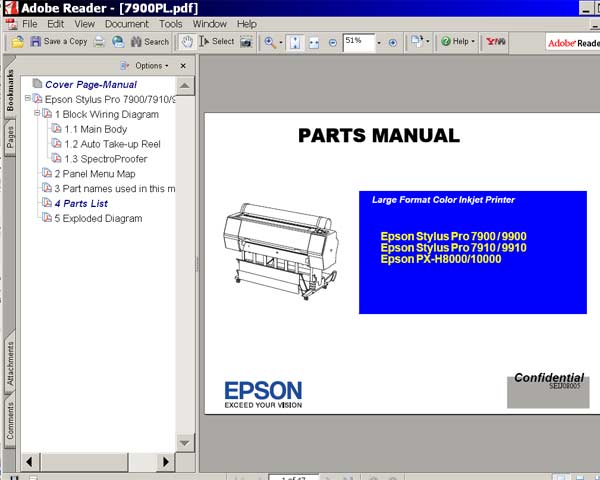This screenshot has width=600, height=480.
Task: Click the PDF document icon beside File menu
Action: [x=11, y=24]
